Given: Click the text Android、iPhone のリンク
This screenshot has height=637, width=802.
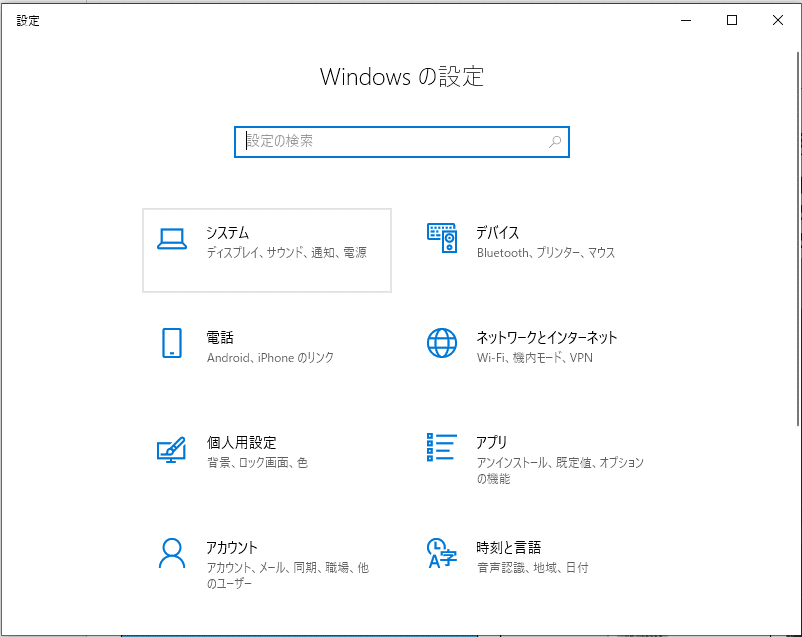Looking at the screenshot, I should coord(270,358).
